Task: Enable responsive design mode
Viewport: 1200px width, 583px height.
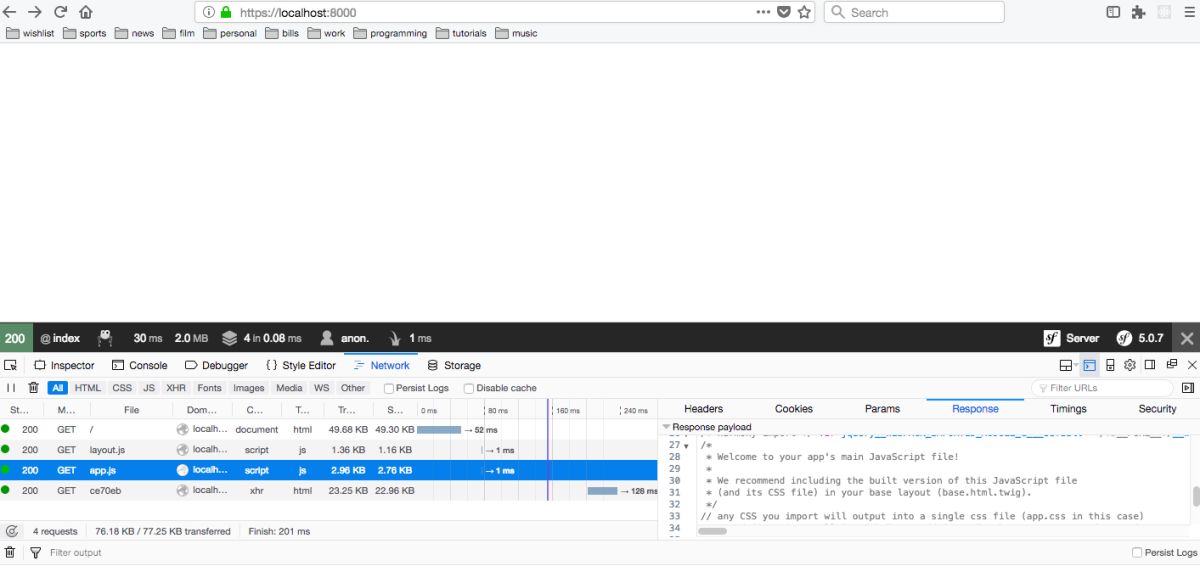Action: point(1110,365)
